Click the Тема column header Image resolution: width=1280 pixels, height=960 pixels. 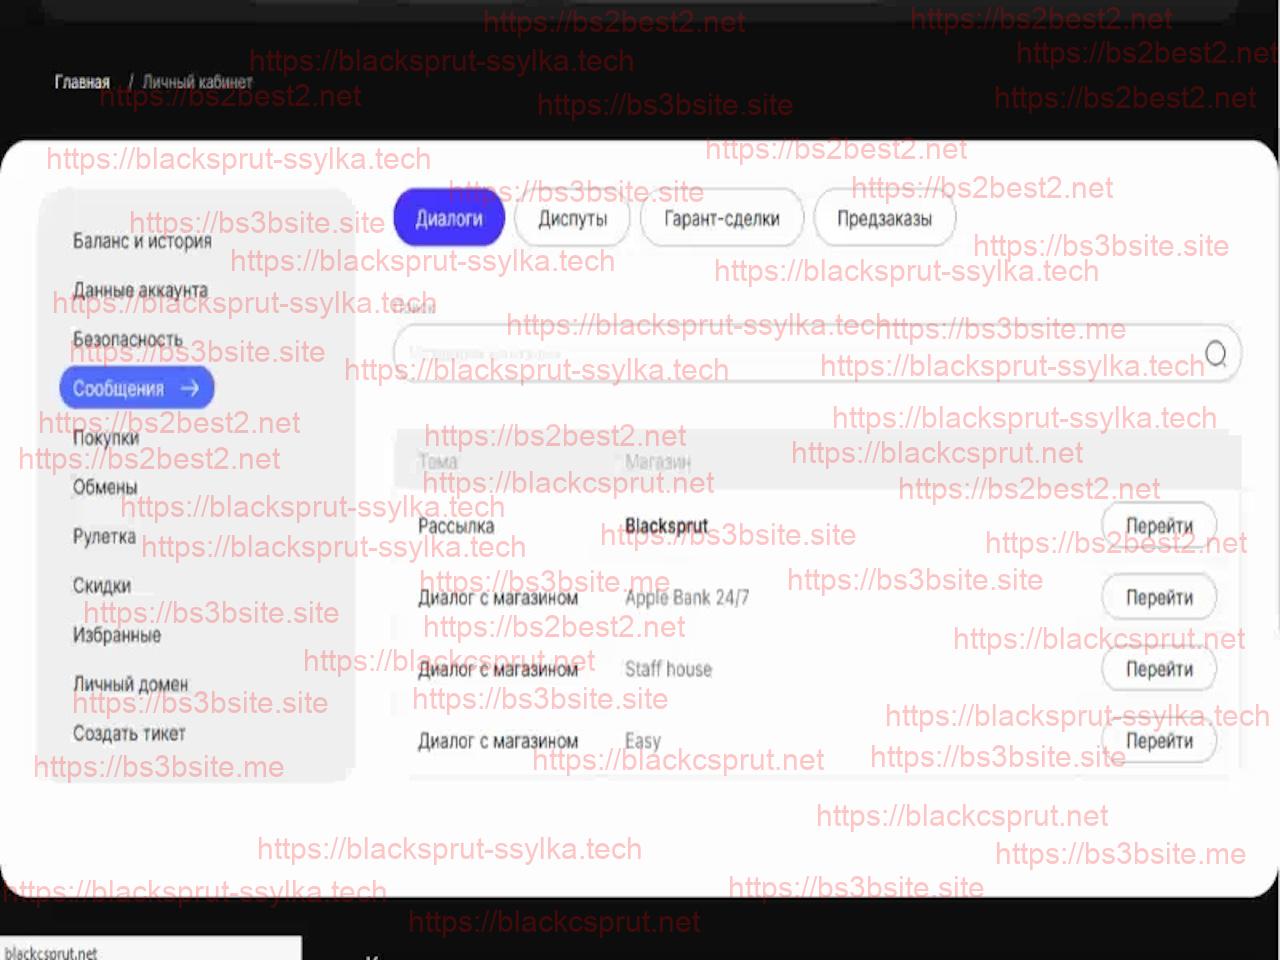[x=438, y=461]
